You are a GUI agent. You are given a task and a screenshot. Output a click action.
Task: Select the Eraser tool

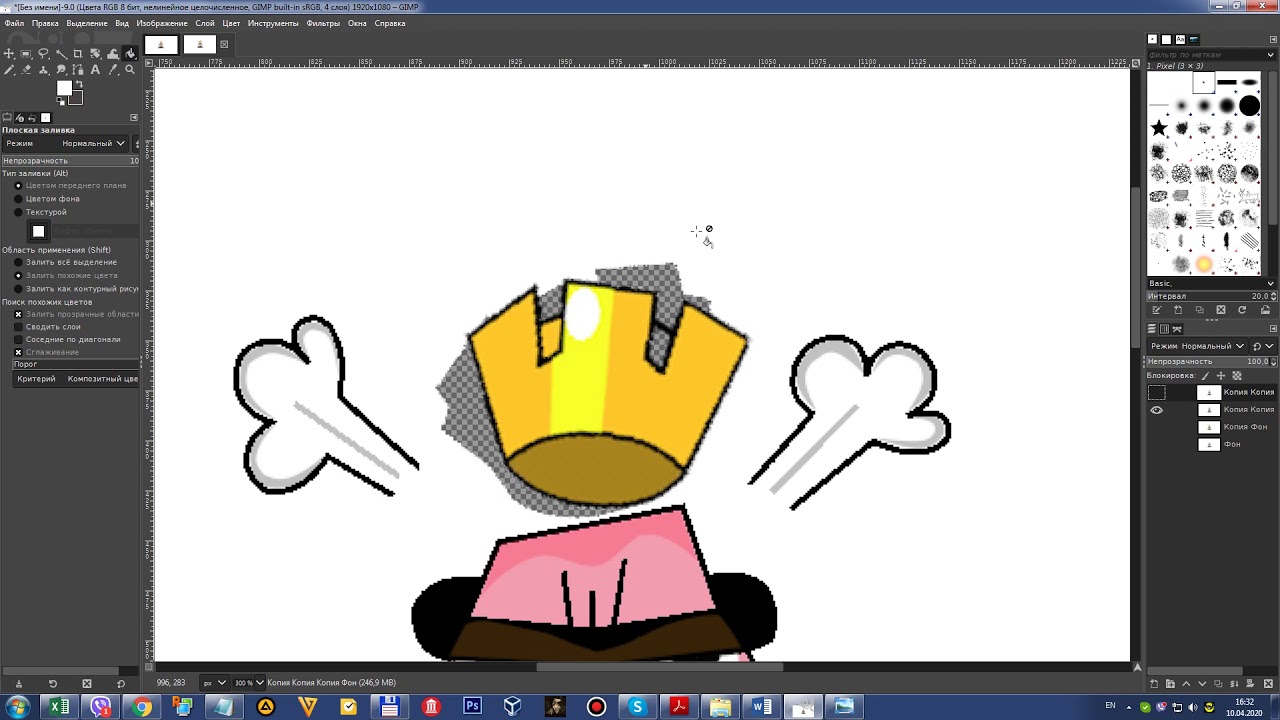[26, 70]
